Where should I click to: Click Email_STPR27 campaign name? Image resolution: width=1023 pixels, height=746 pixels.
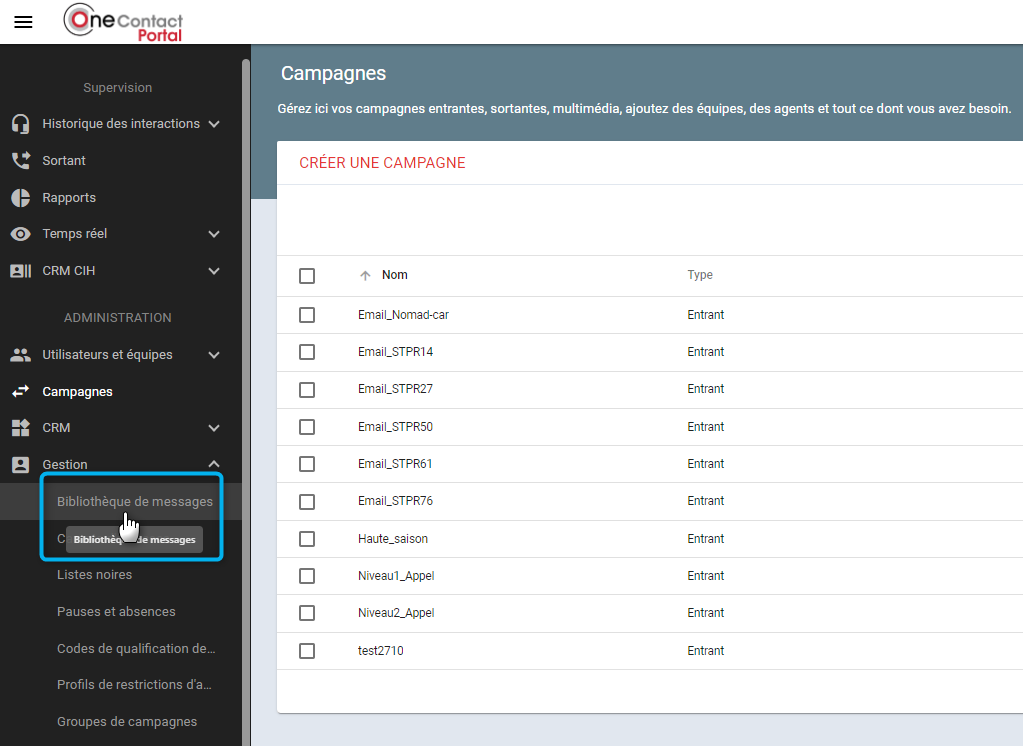click(395, 389)
